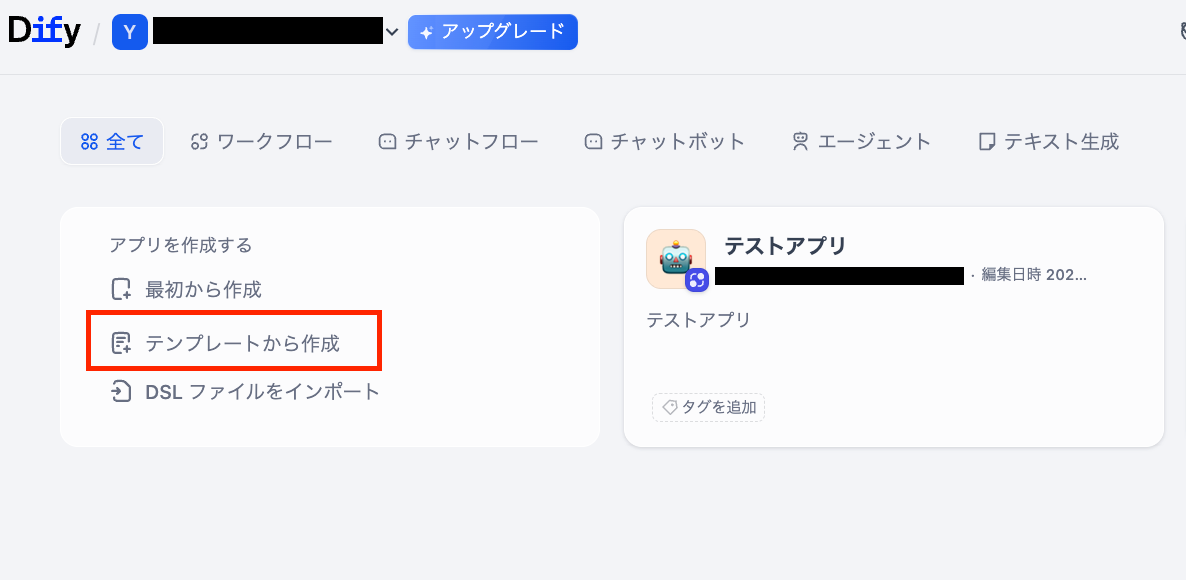
Task: Click the Dify logo
Action: (x=44, y=32)
